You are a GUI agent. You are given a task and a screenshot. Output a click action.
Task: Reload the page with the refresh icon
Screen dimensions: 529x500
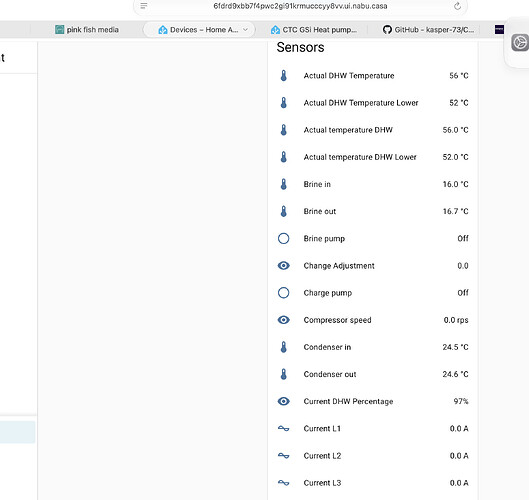(457, 6)
